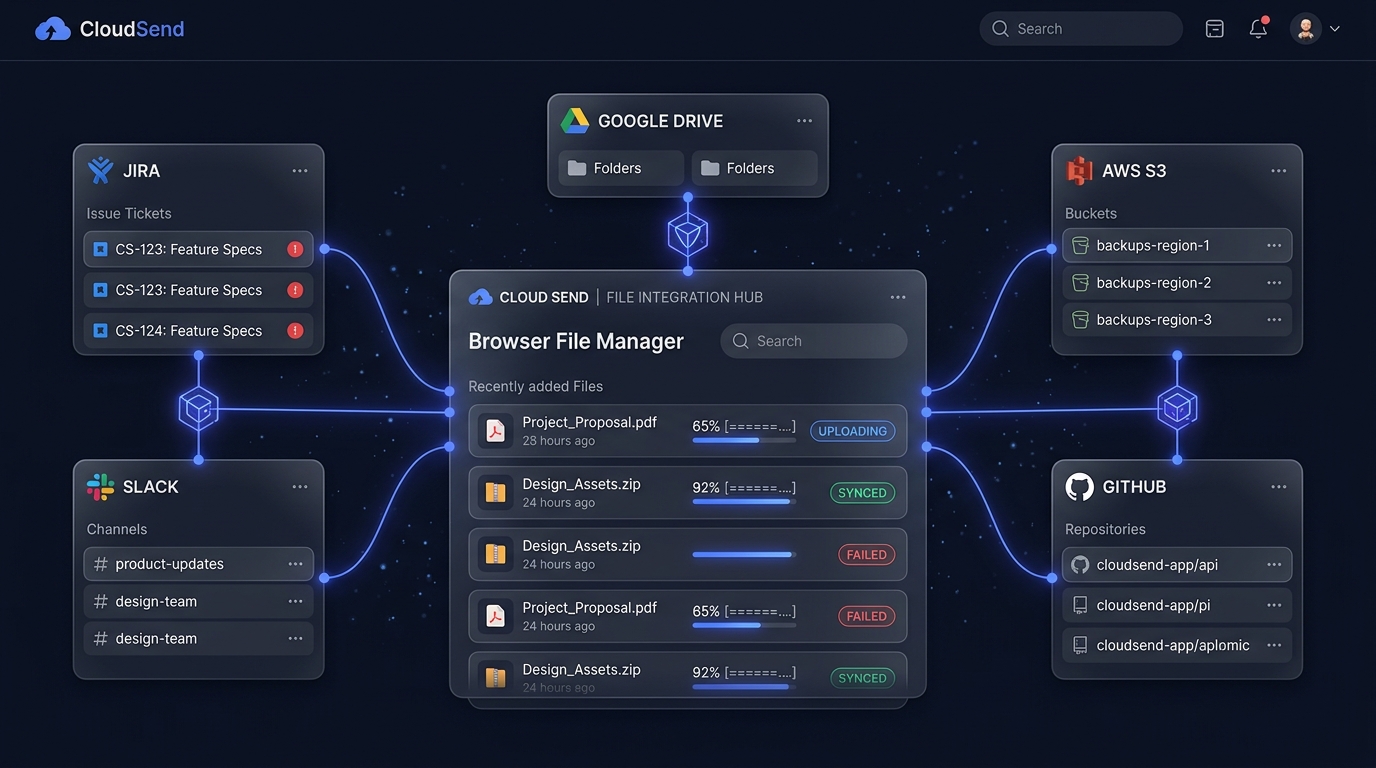The image size is (1376, 768).
Task: Open the cloudsend-app/api repository
Action: pos(1177,565)
